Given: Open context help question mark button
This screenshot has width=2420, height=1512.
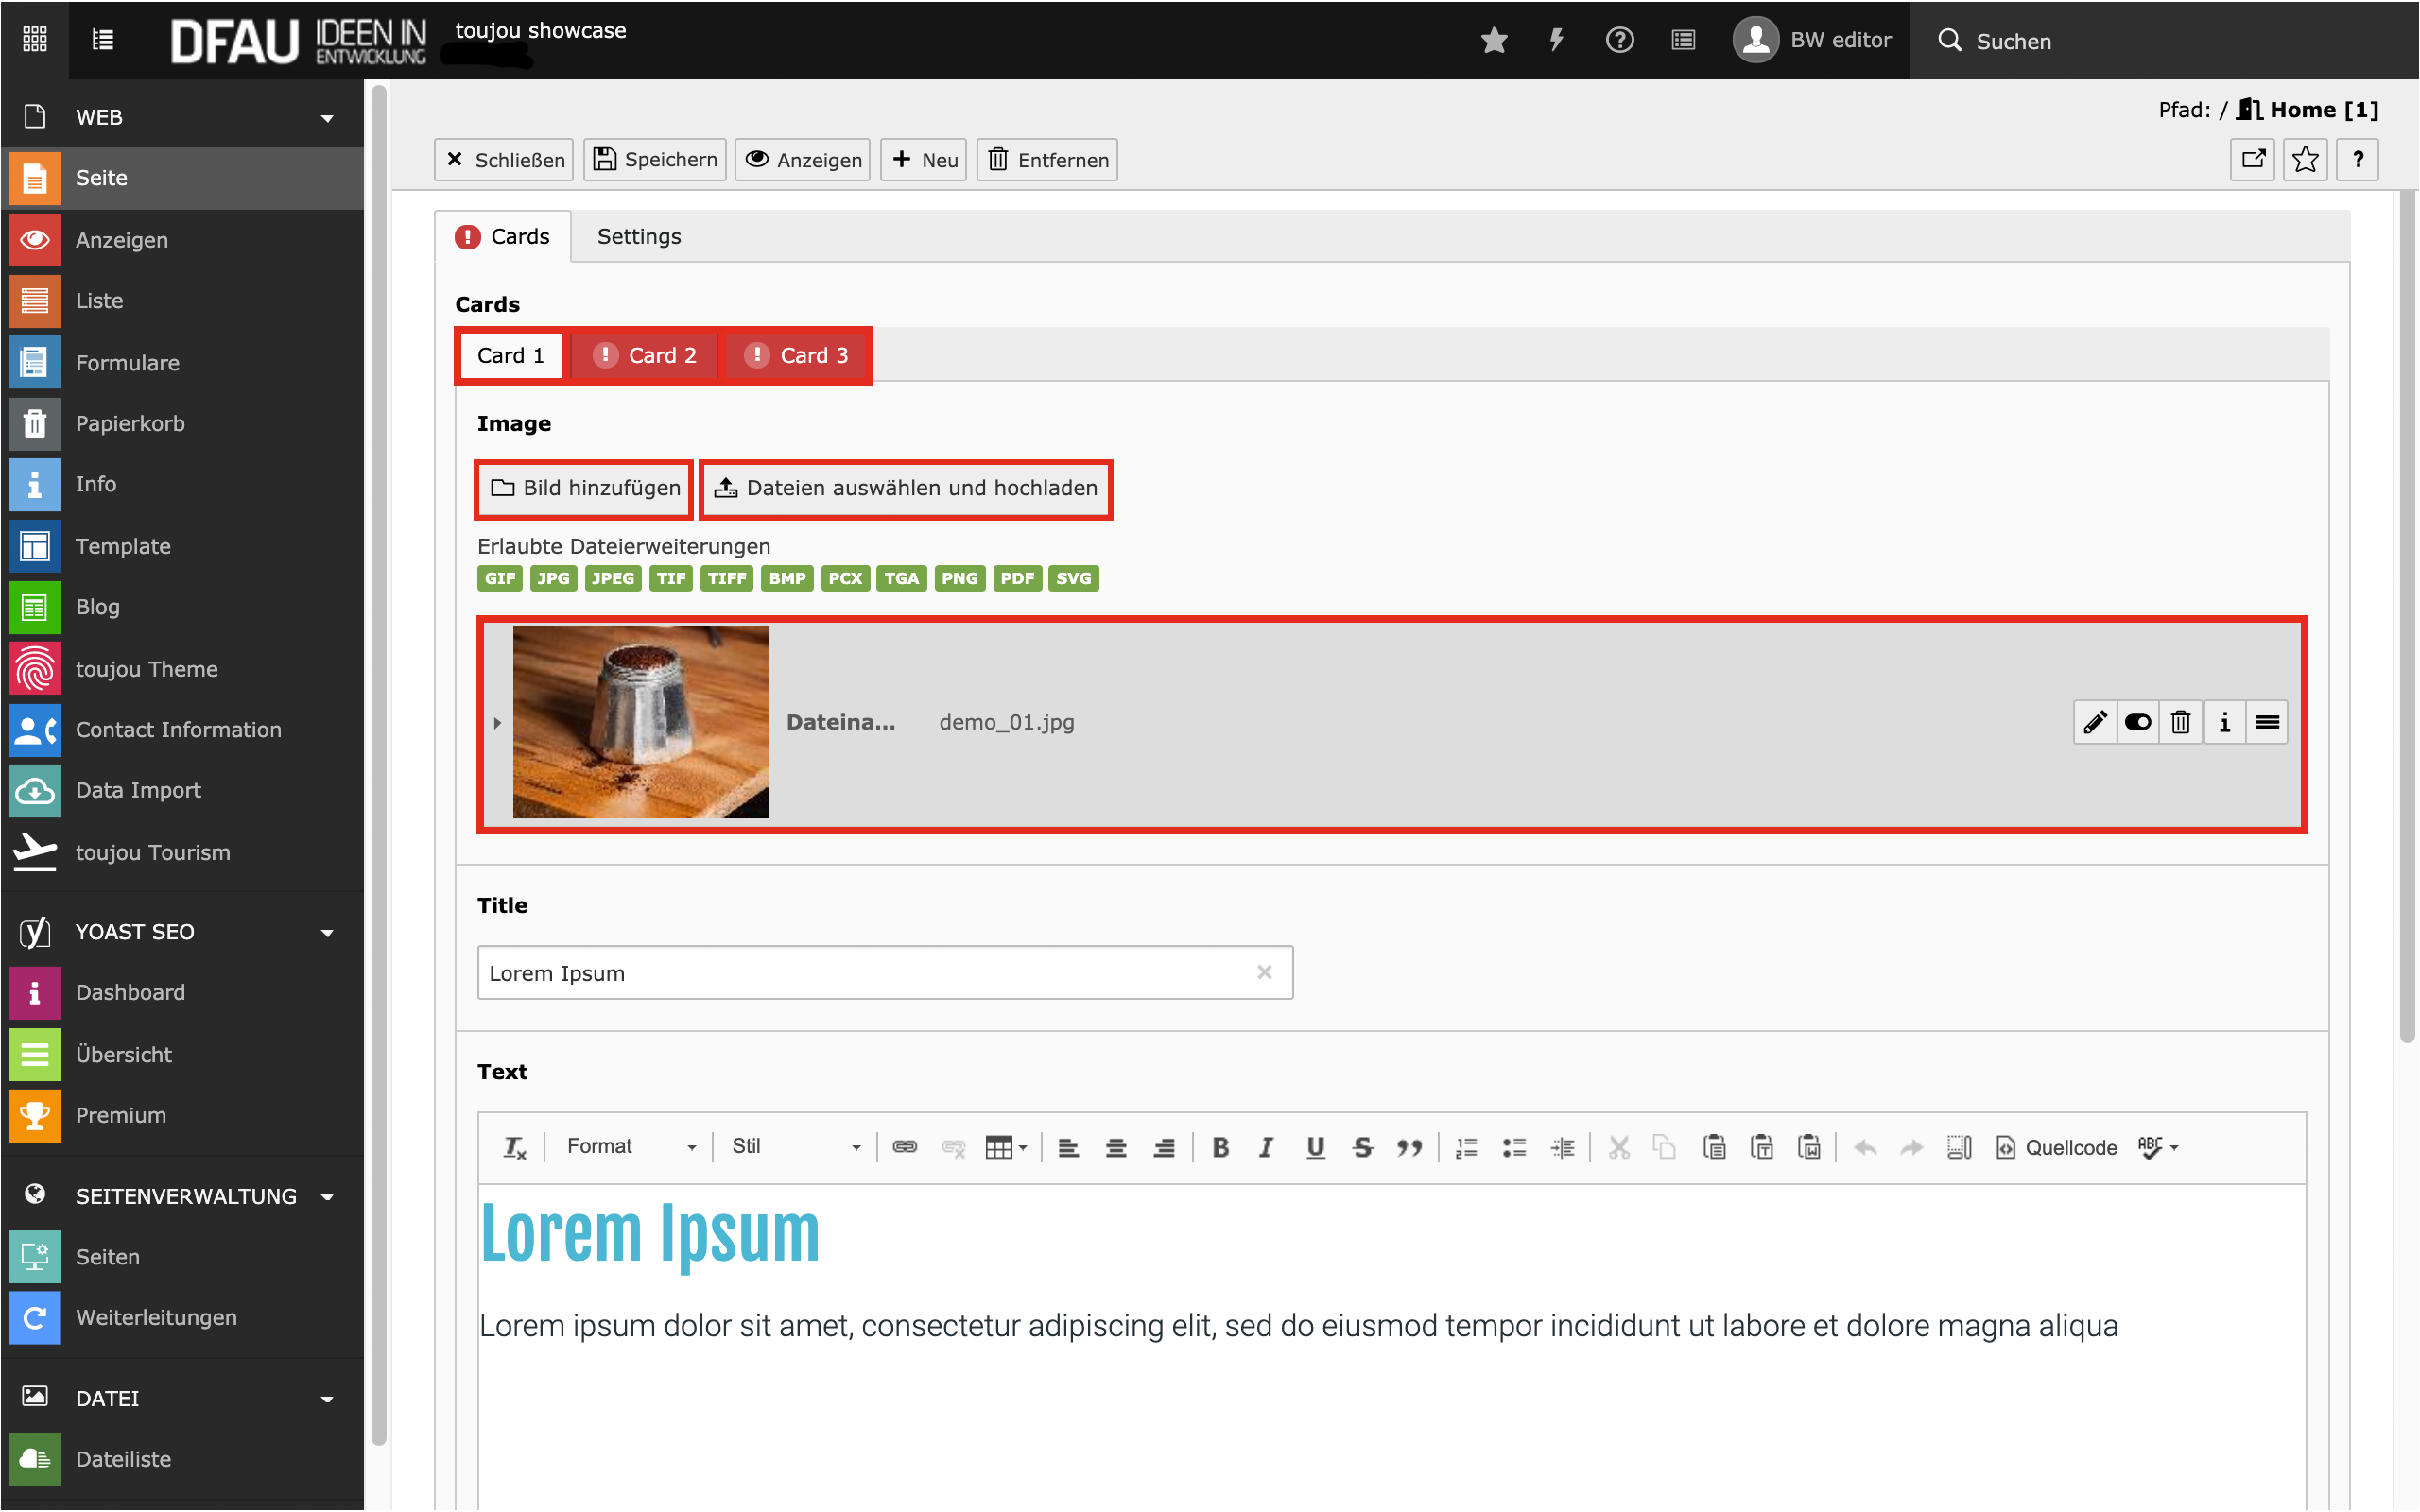Looking at the screenshot, I should point(2358,160).
